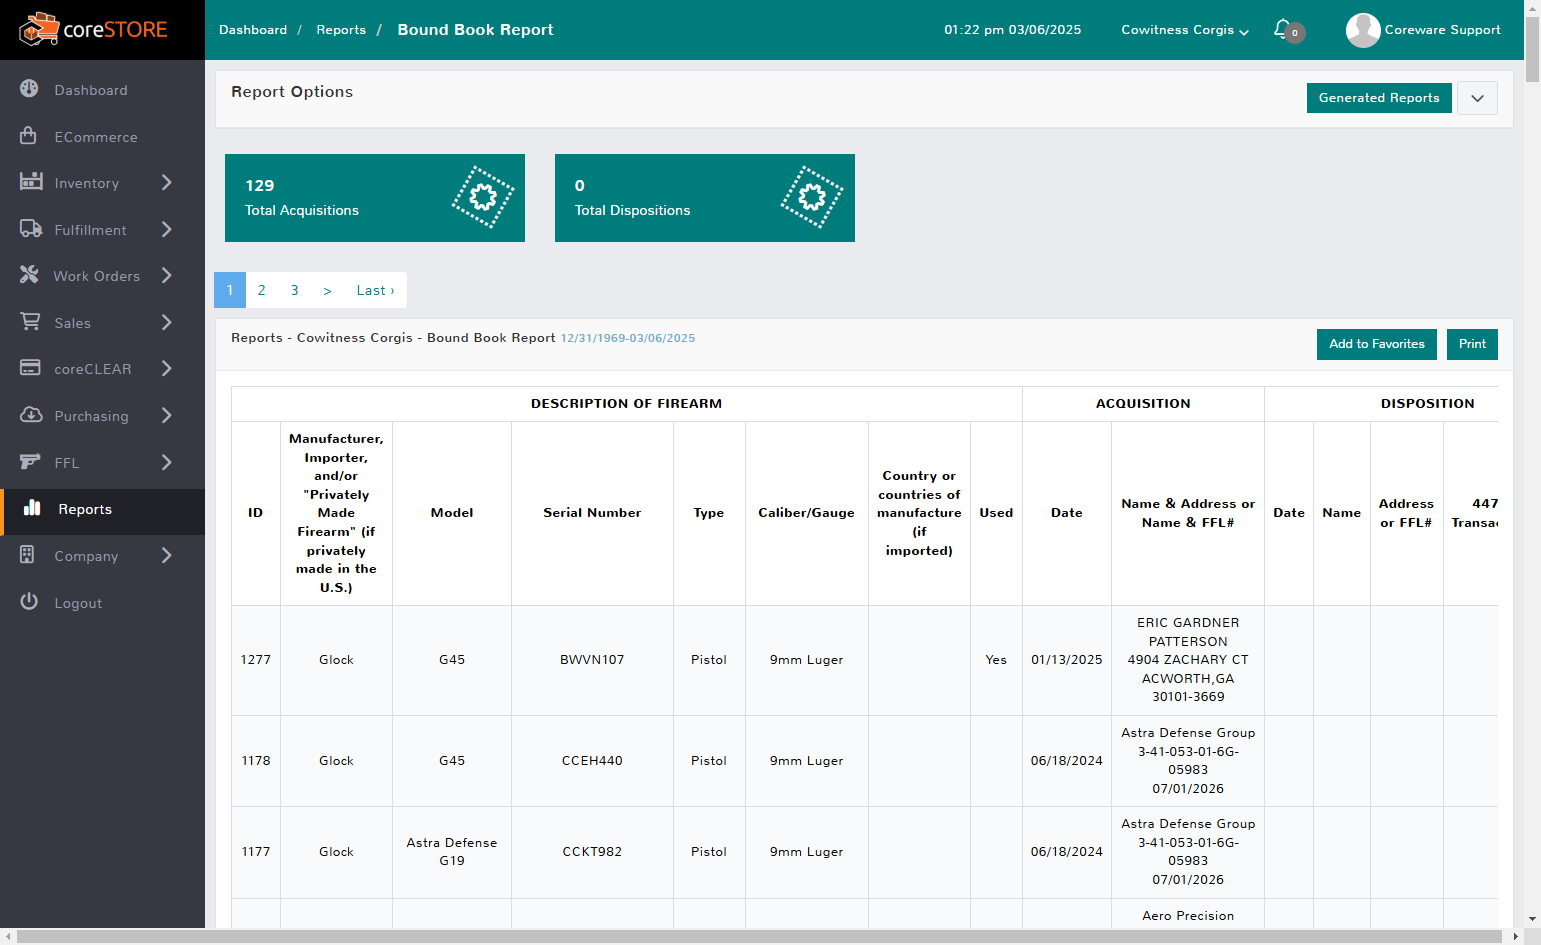Jump to the Last page
Image resolution: width=1541 pixels, height=945 pixels.
coord(375,290)
